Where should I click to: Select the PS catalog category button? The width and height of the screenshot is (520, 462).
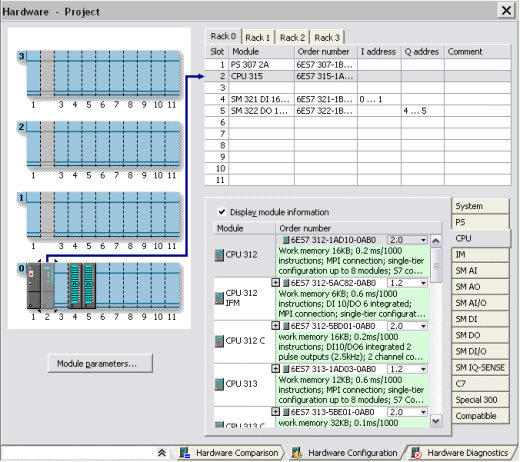[480, 222]
